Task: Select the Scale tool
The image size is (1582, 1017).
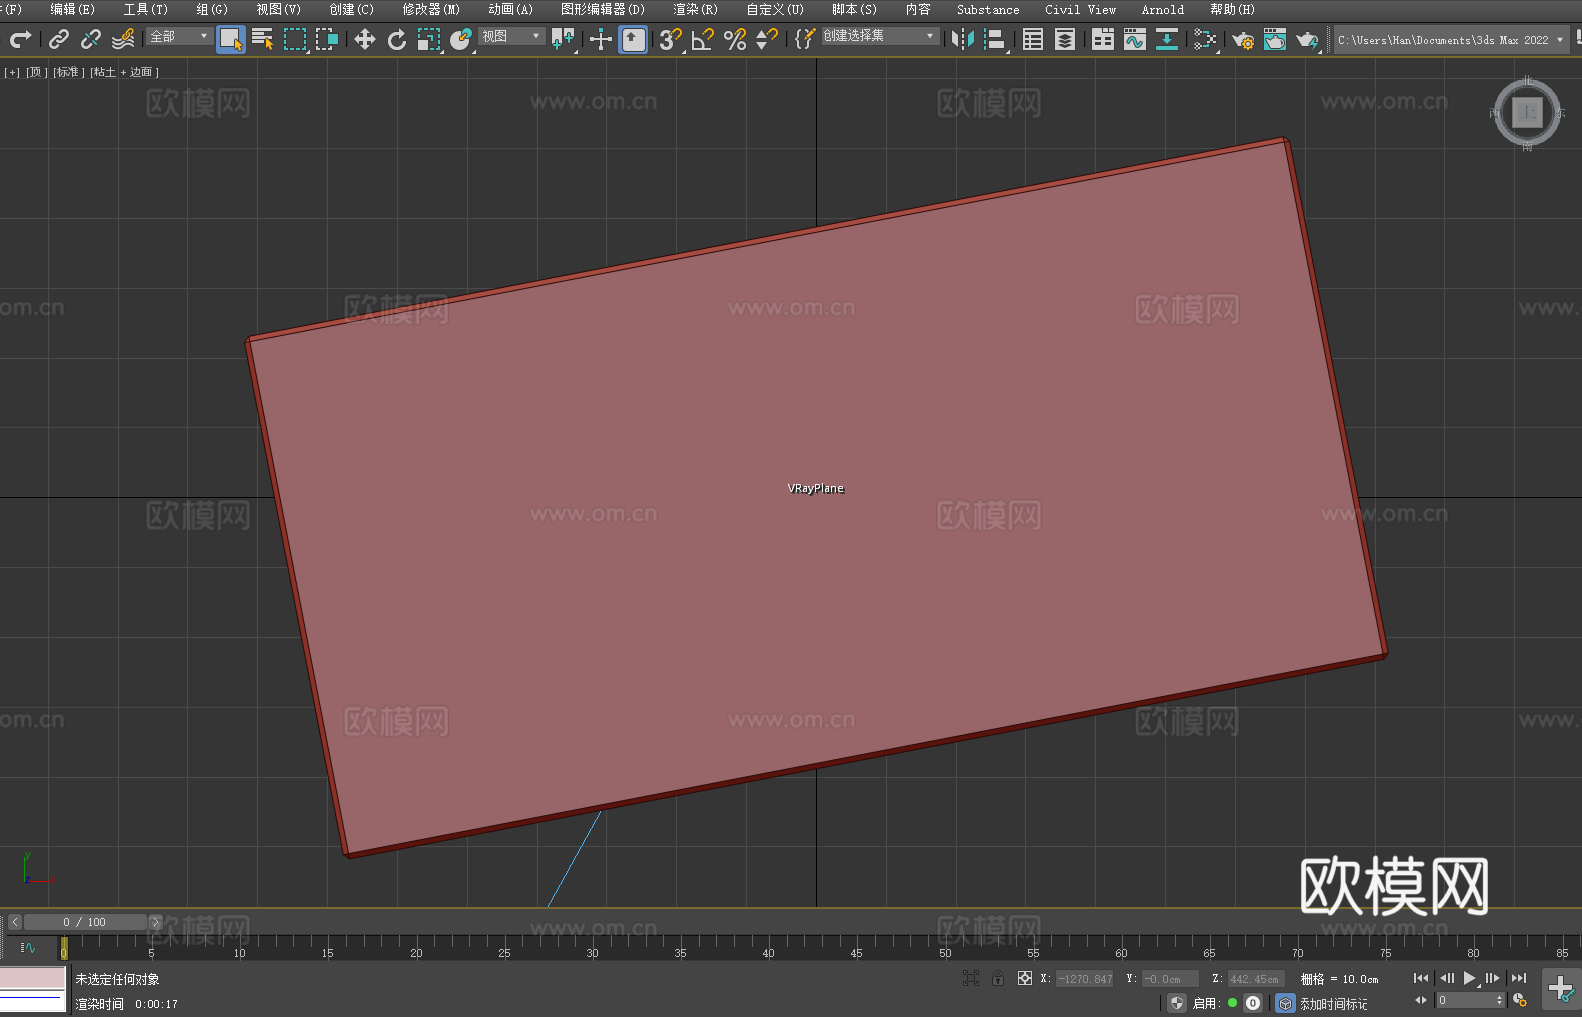Action: [429, 39]
